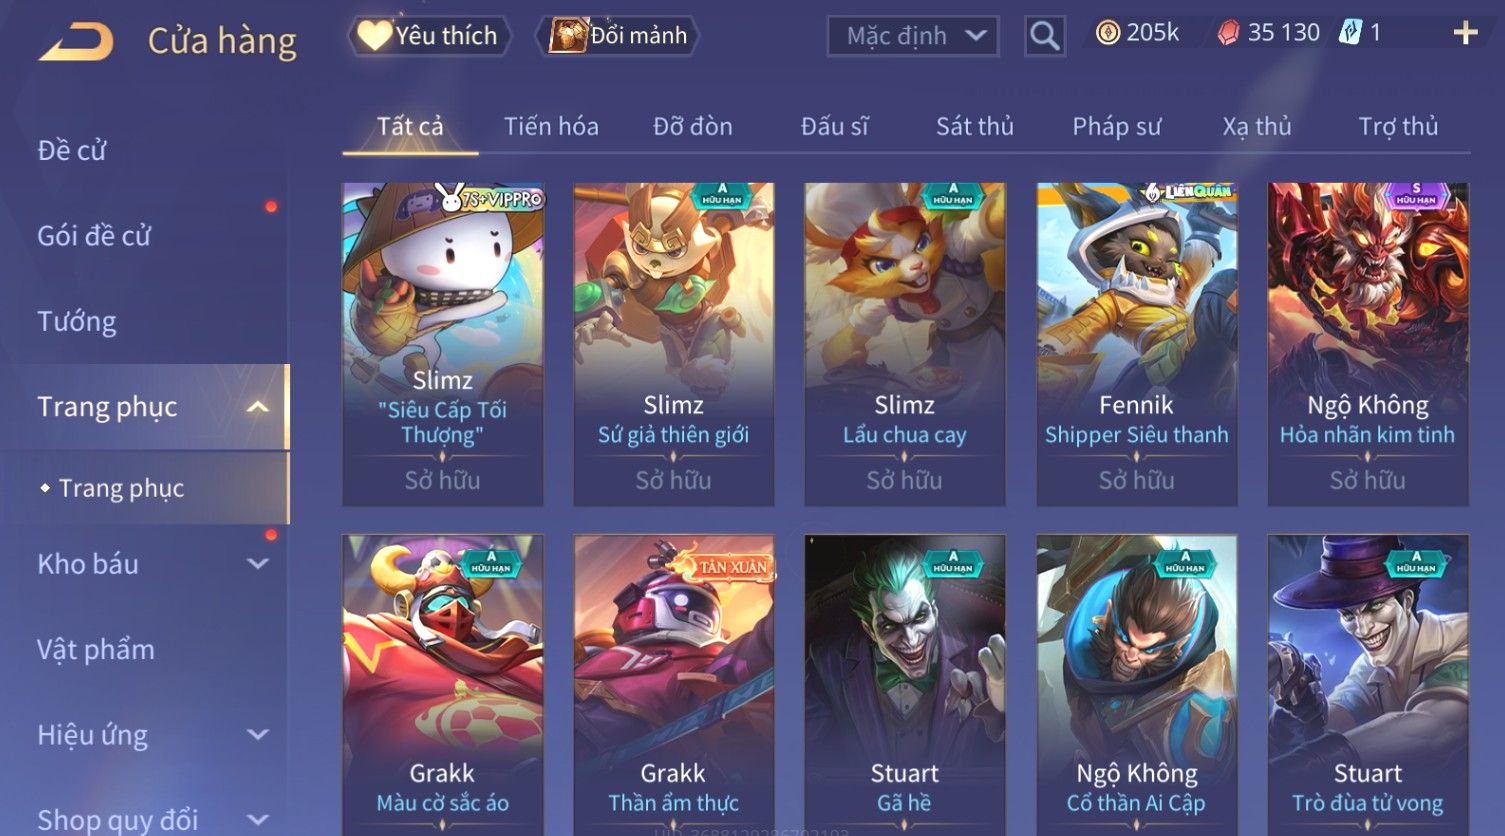Open the Fennik Shipper Siêu thanh skin card

pos(1136,344)
